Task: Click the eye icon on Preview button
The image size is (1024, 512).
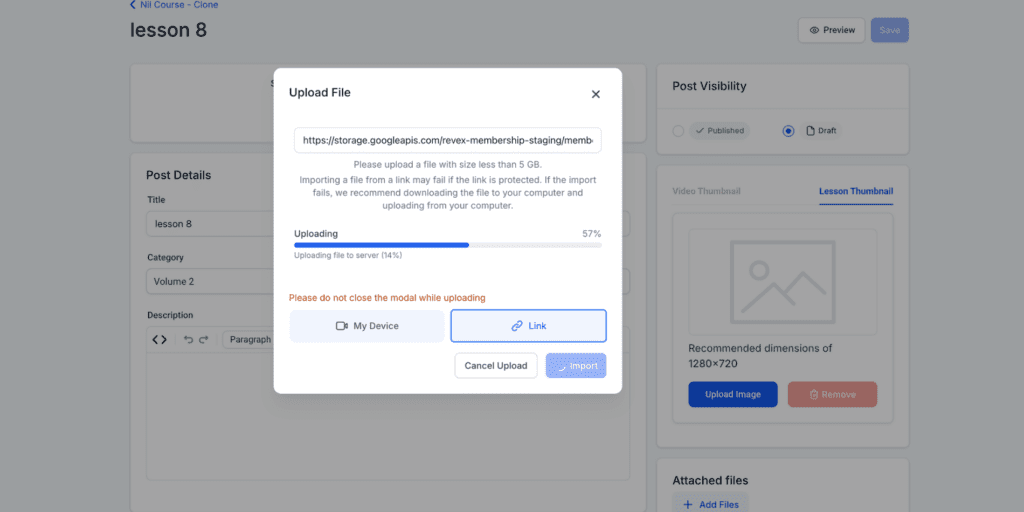Action: coord(814,30)
